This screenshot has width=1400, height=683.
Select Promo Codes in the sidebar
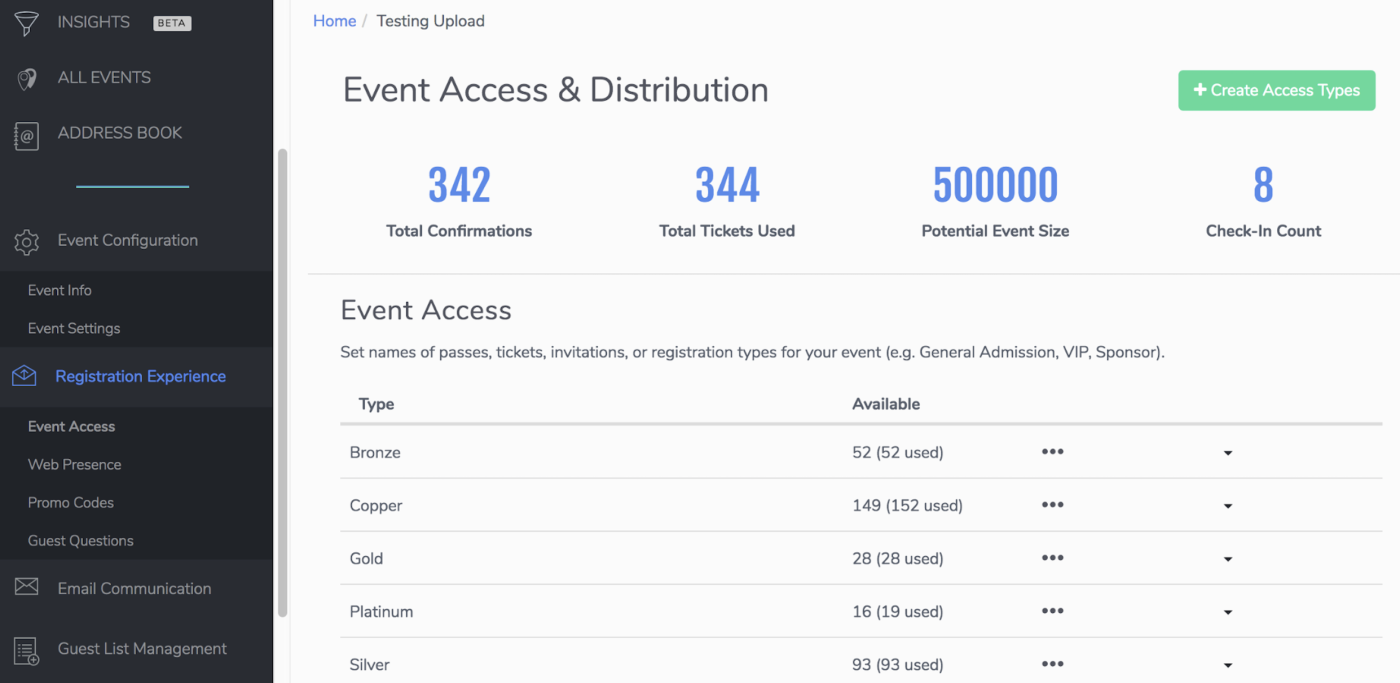click(71, 502)
